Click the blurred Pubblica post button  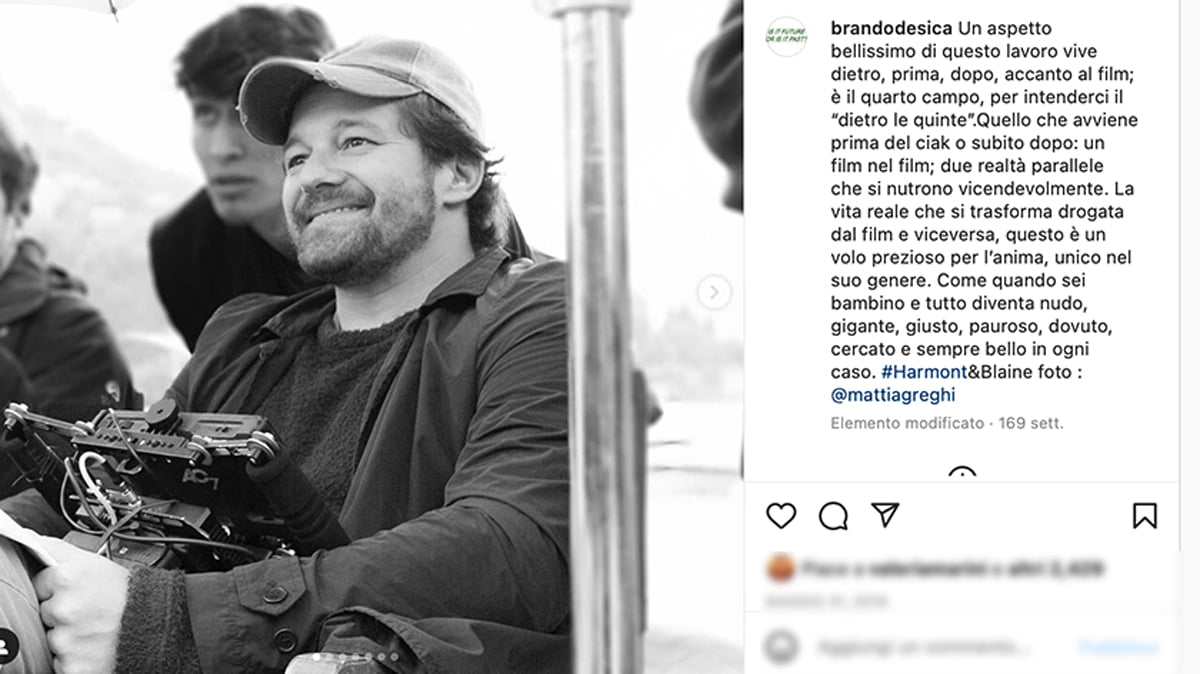tap(1118, 647)
